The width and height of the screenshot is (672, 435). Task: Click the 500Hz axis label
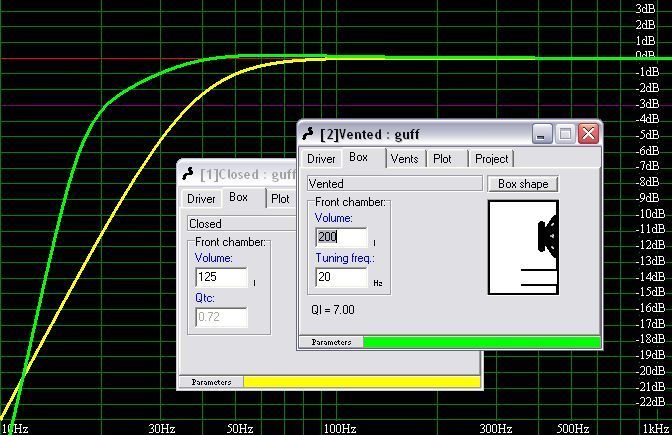coord(573,428)
